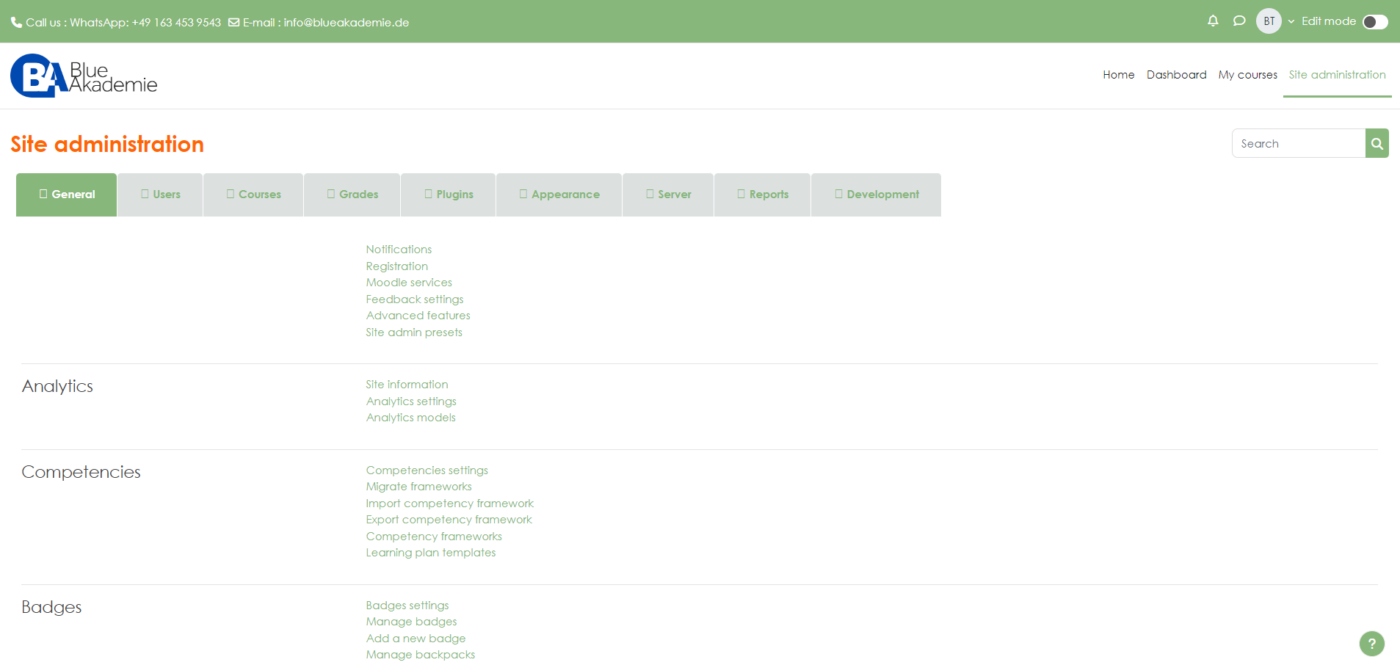Open Badges settings link

click(407, 605)
